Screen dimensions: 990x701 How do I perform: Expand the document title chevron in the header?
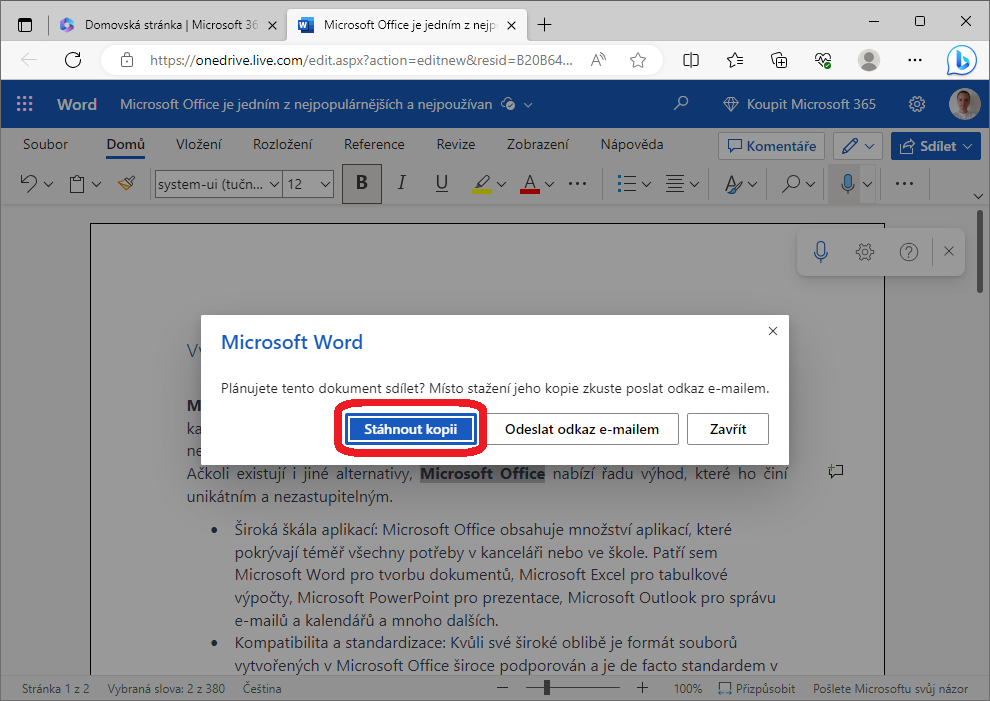click(x=528, y=105)
